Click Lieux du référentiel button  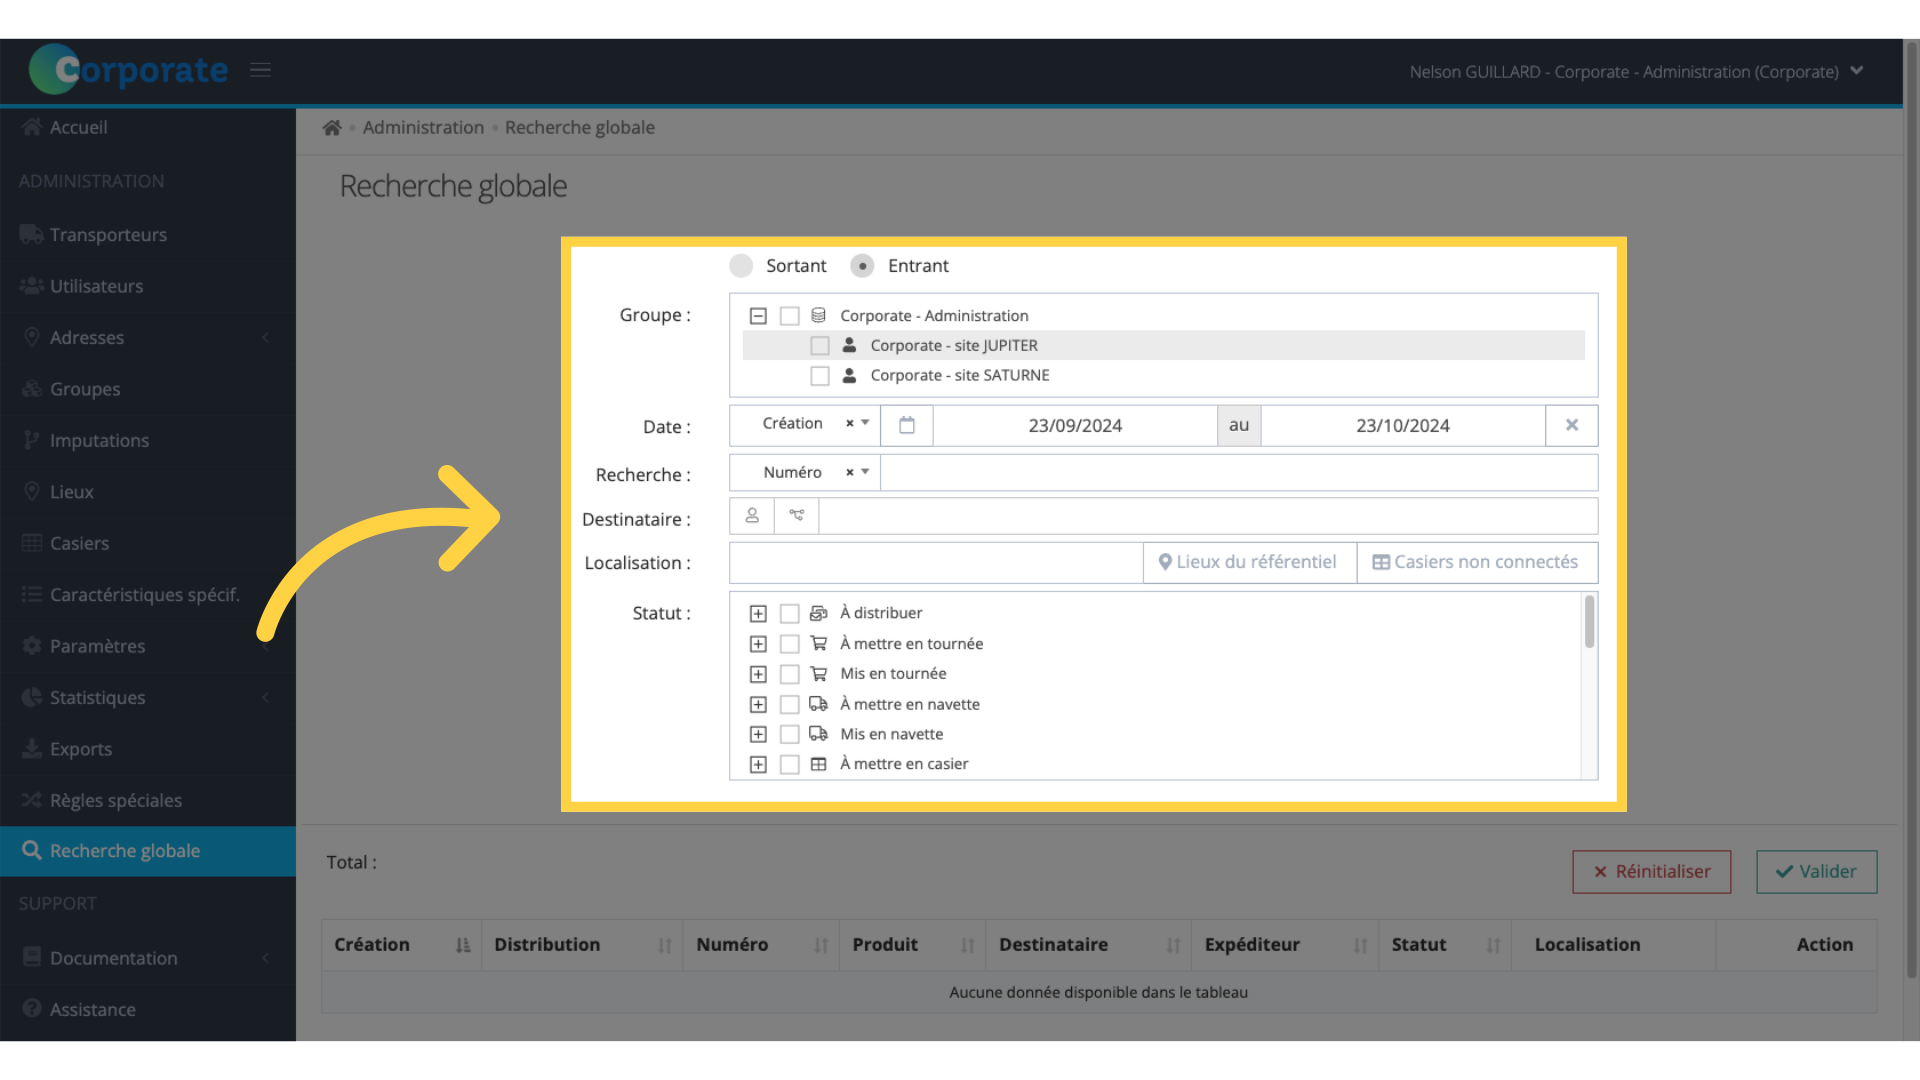[1249, 563]
